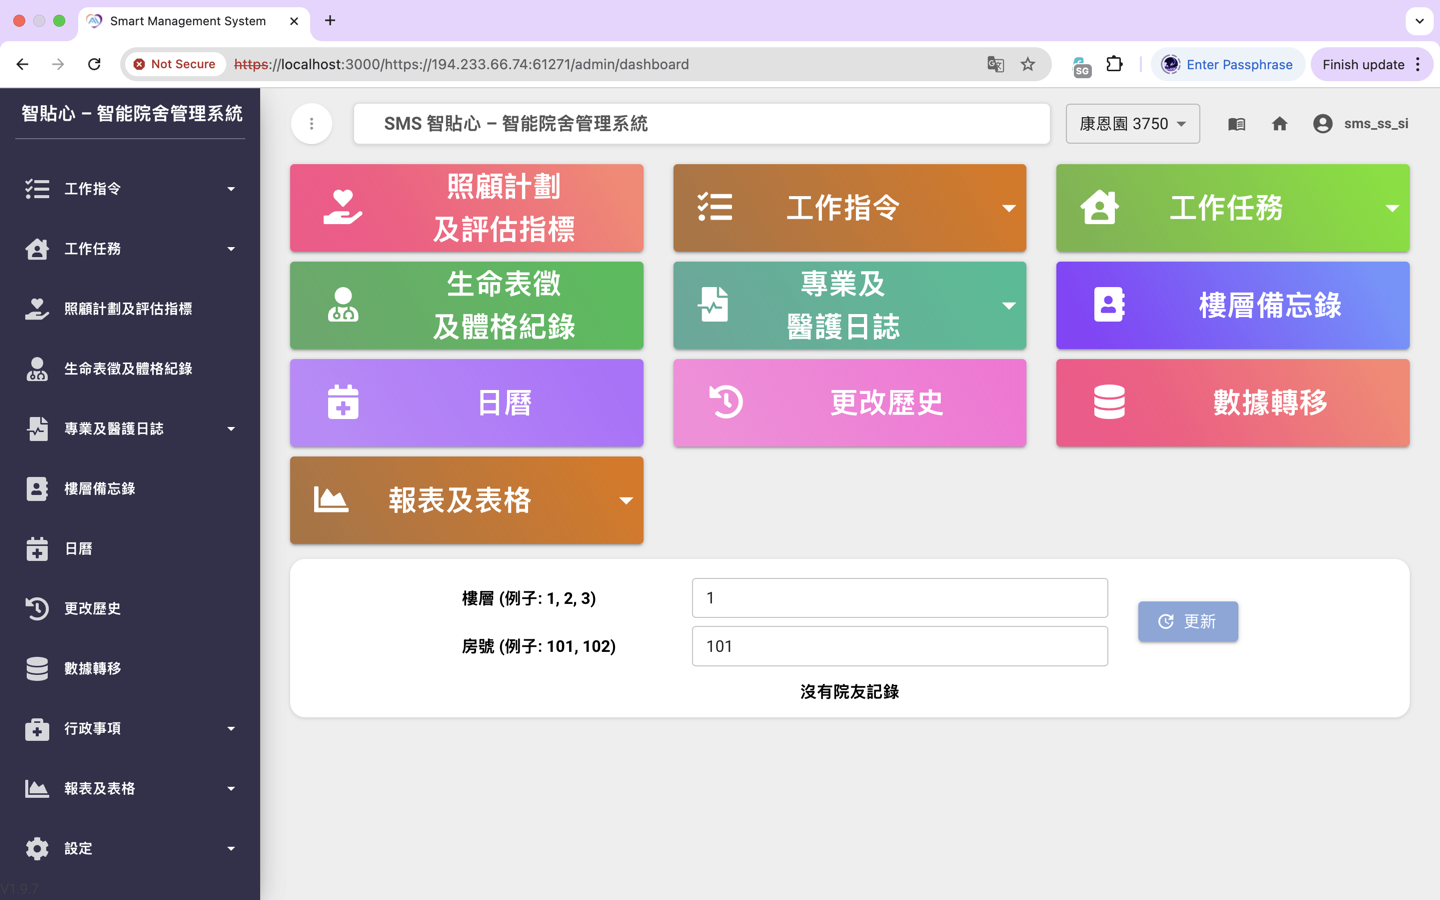Click the doctor icon on 生命表徵 tile
Image resolution: width=1440 pixels, height=900 pixels.
(x=343, y=305)
